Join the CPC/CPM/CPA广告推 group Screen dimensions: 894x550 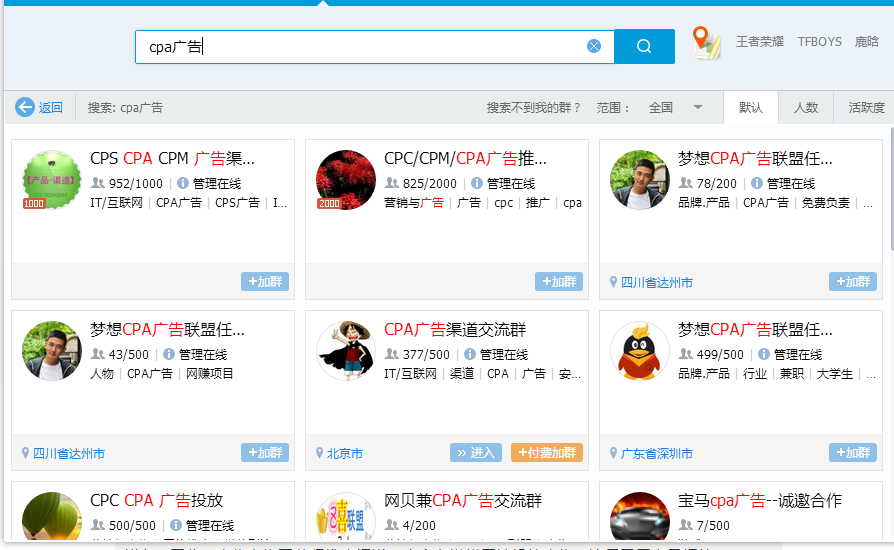559,282
